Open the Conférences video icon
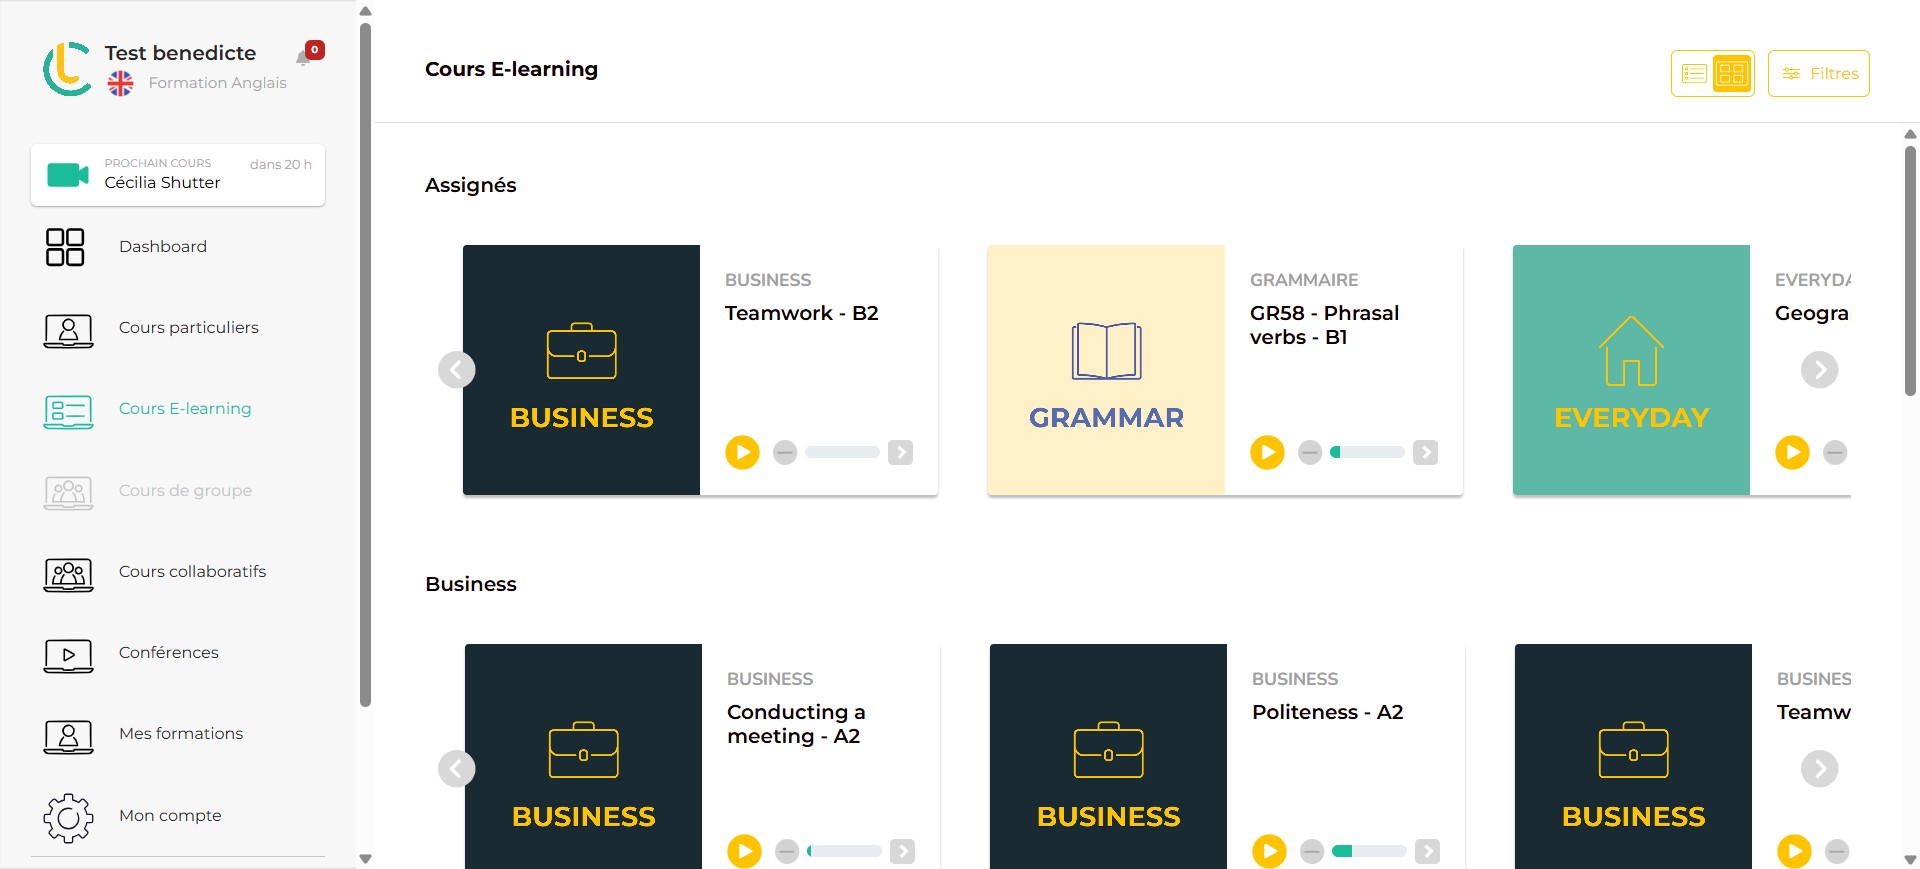 [x=68, y=655]
